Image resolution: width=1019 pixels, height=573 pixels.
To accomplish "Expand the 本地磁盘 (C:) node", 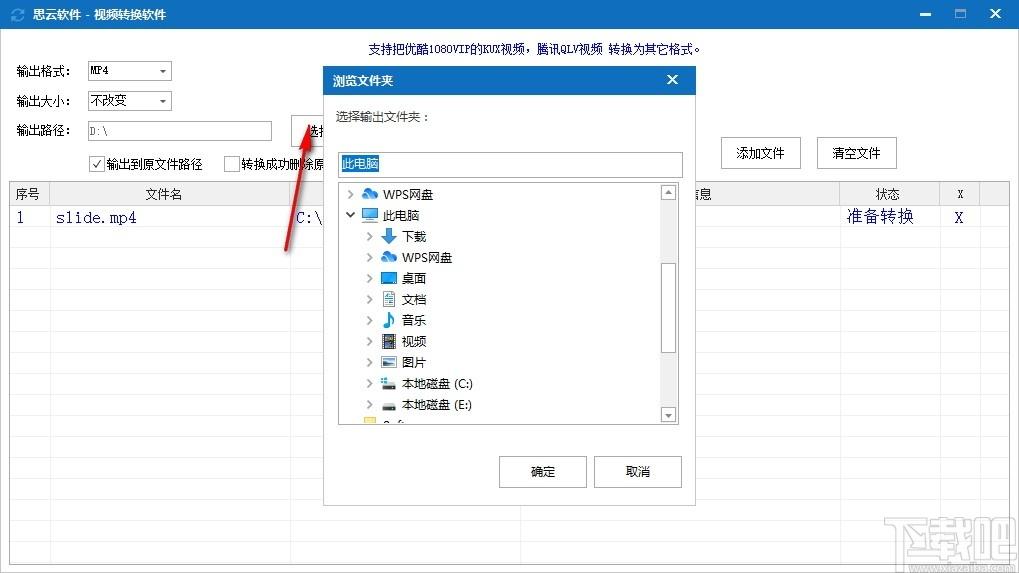I will (369, 383).
